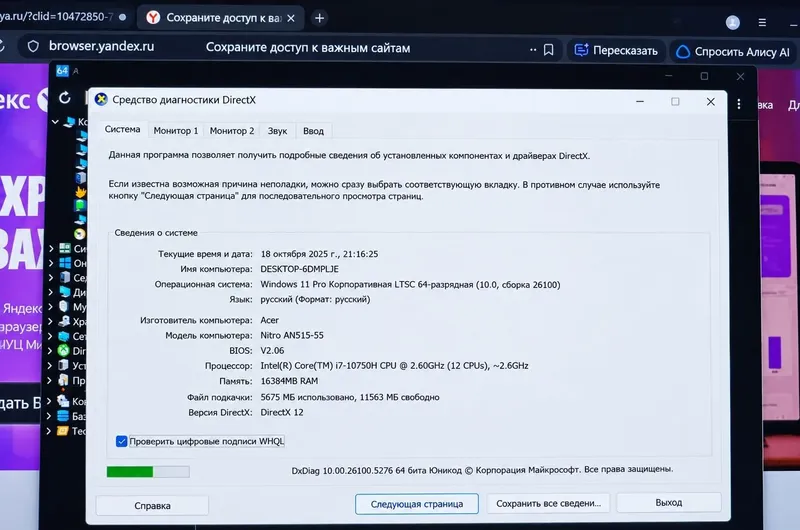
Task: Click the green Xbox icon beside DirectX node
Action: pyautogui.click(x=63, y=350)
